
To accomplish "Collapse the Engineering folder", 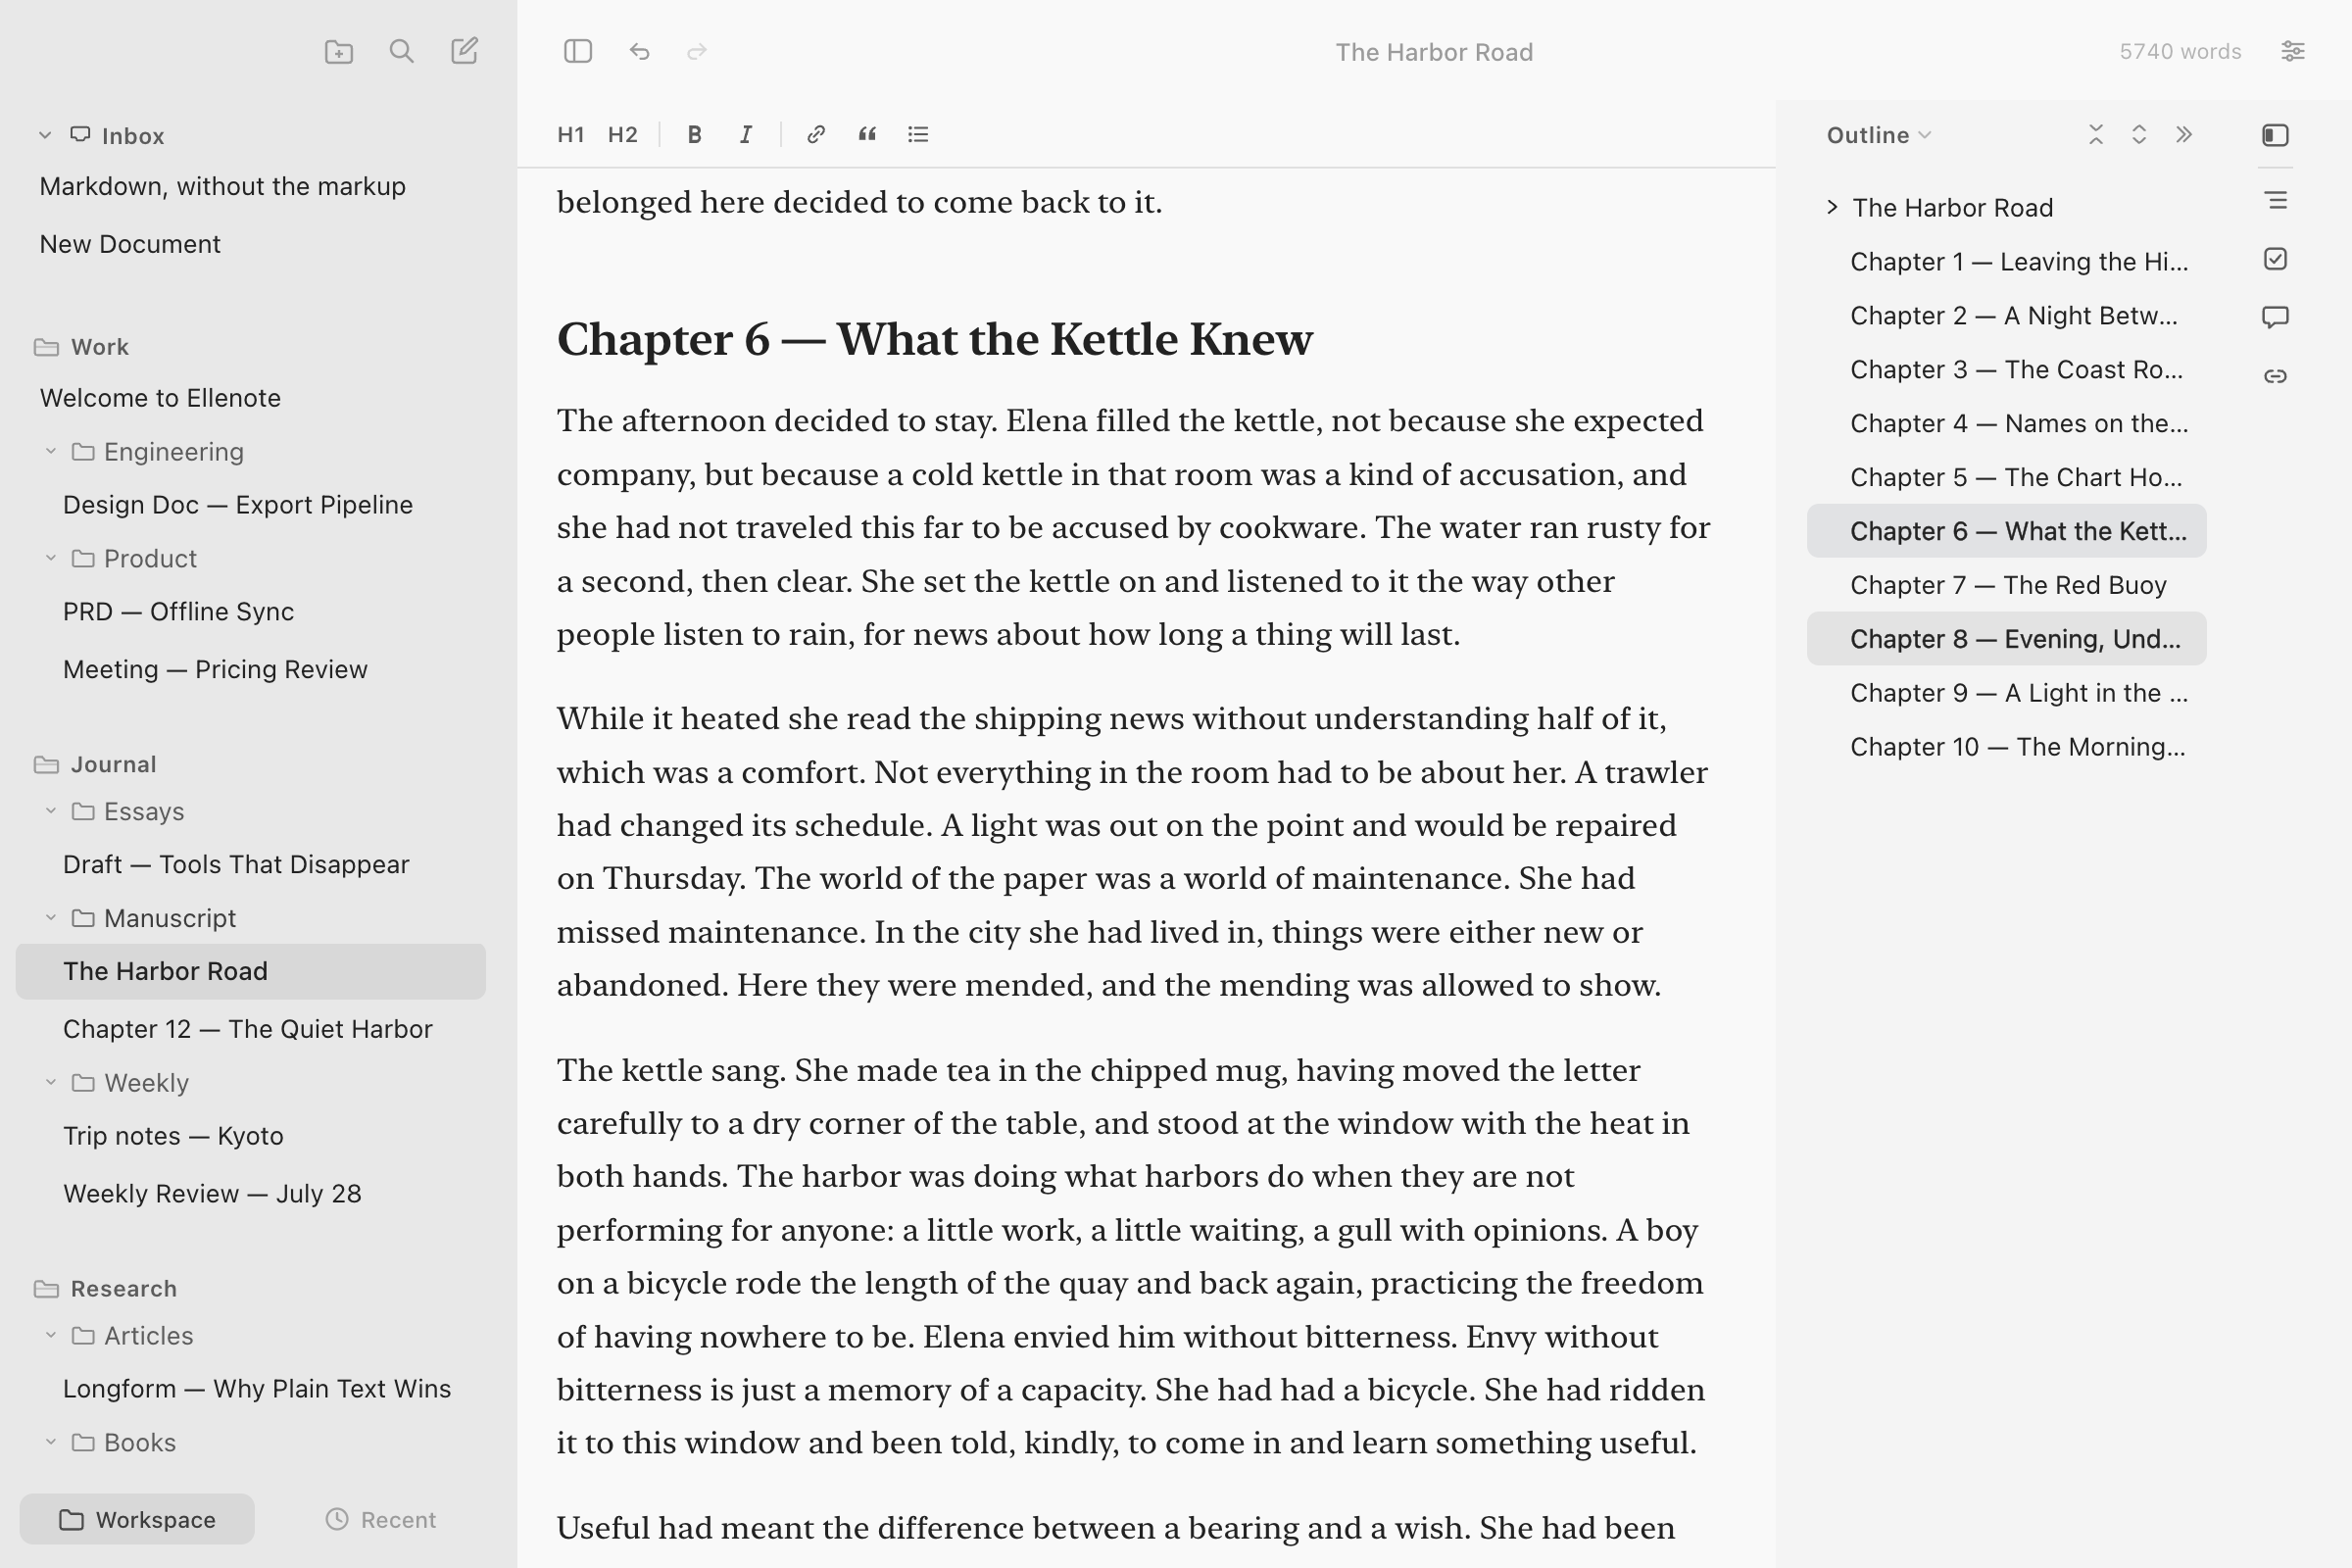I will click(51, 452).
